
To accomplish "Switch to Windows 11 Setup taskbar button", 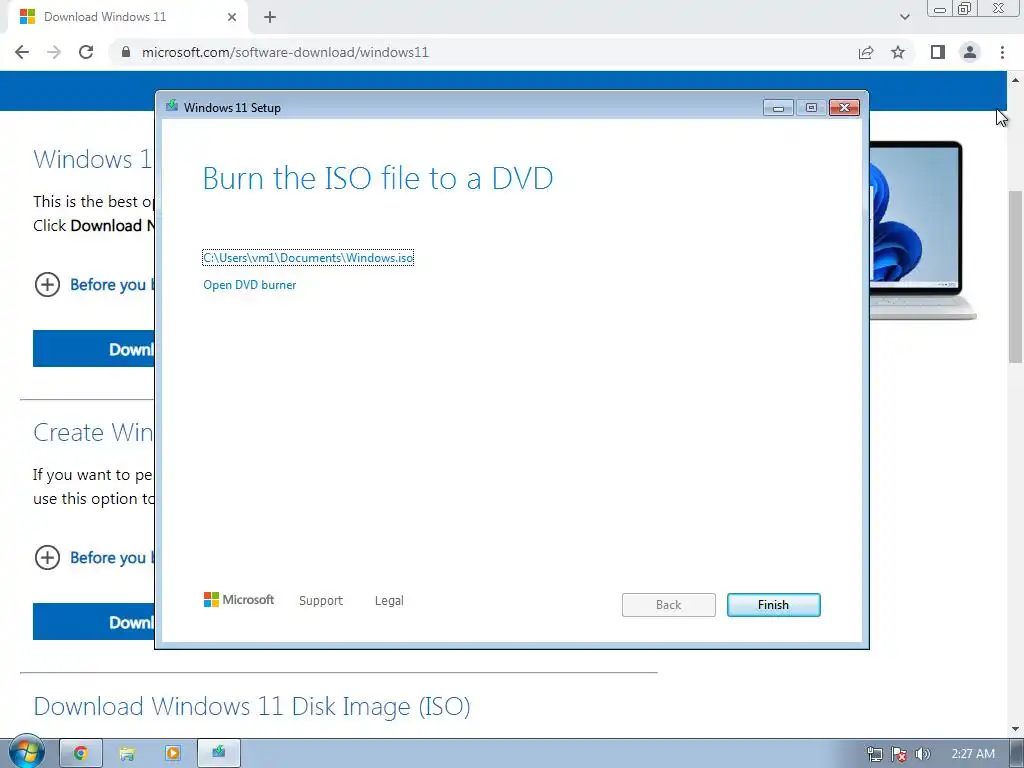I will (x=219, y=753).
